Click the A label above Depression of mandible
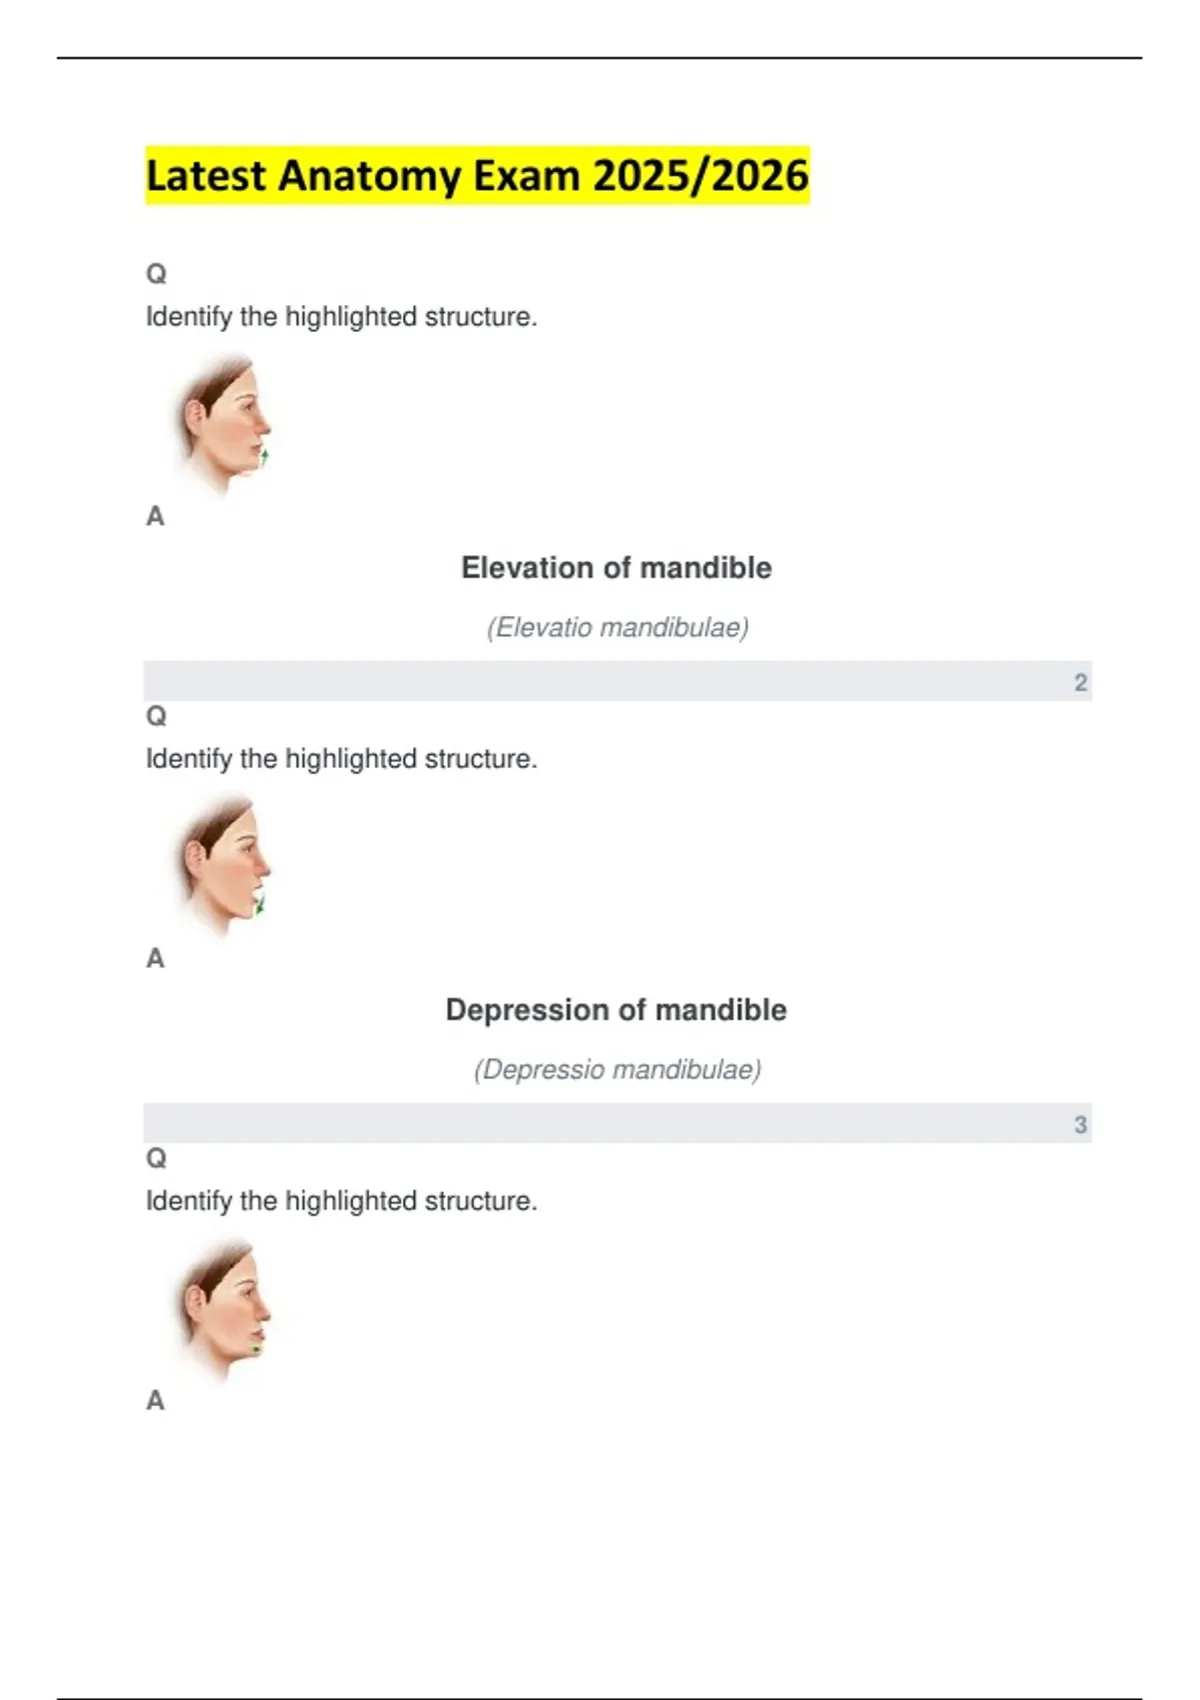The width and height of the screenshot is (1200, 1700). point(155,958)
